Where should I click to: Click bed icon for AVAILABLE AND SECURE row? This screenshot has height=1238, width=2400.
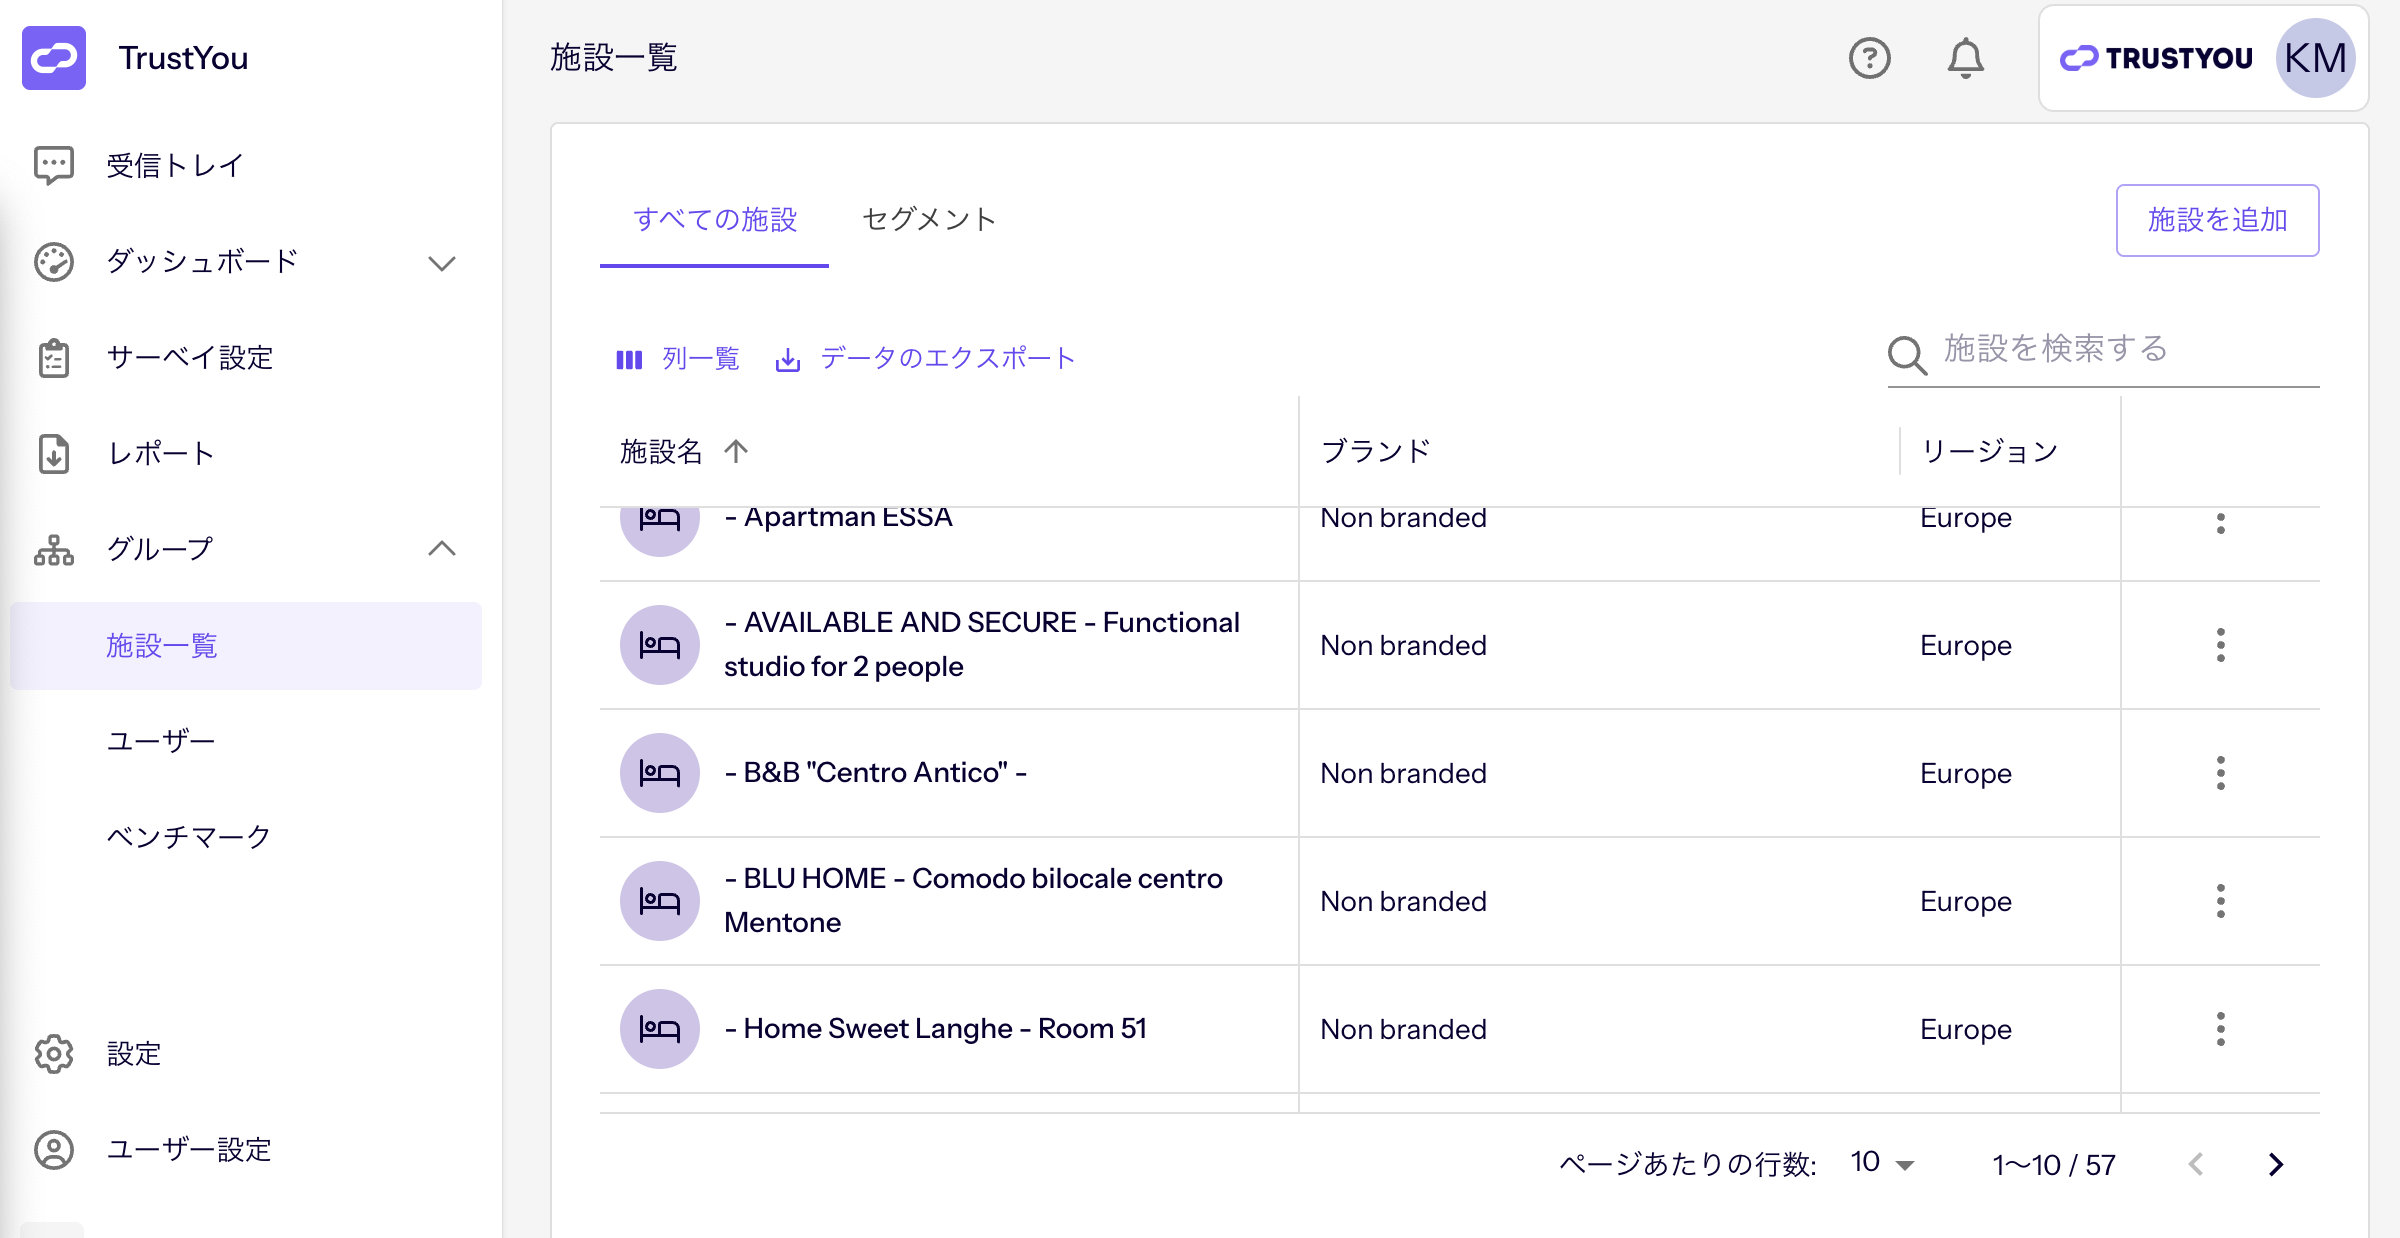[x=660, y=645]
